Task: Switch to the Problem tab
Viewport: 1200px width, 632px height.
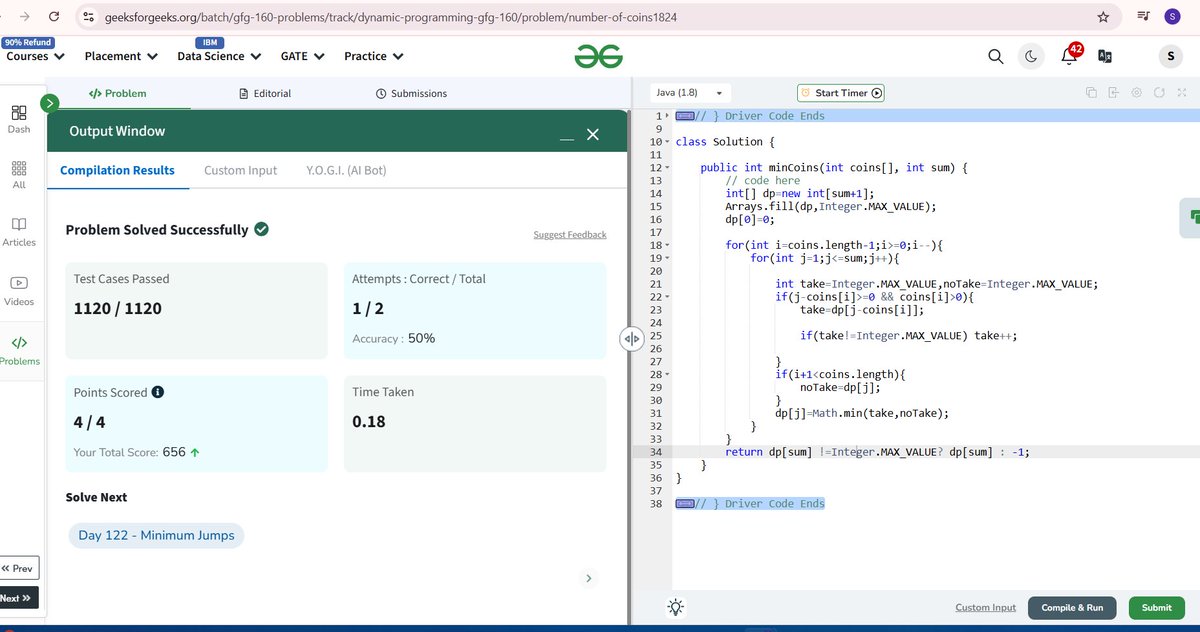Action: [x=118, y=93]
